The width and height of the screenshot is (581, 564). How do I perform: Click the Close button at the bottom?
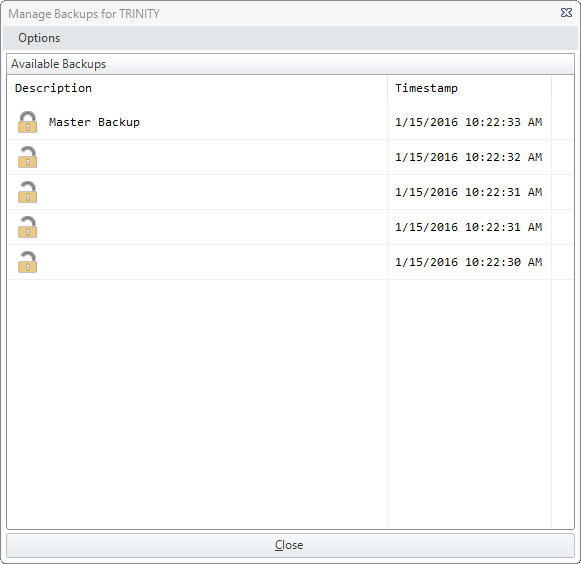[290, 545]
